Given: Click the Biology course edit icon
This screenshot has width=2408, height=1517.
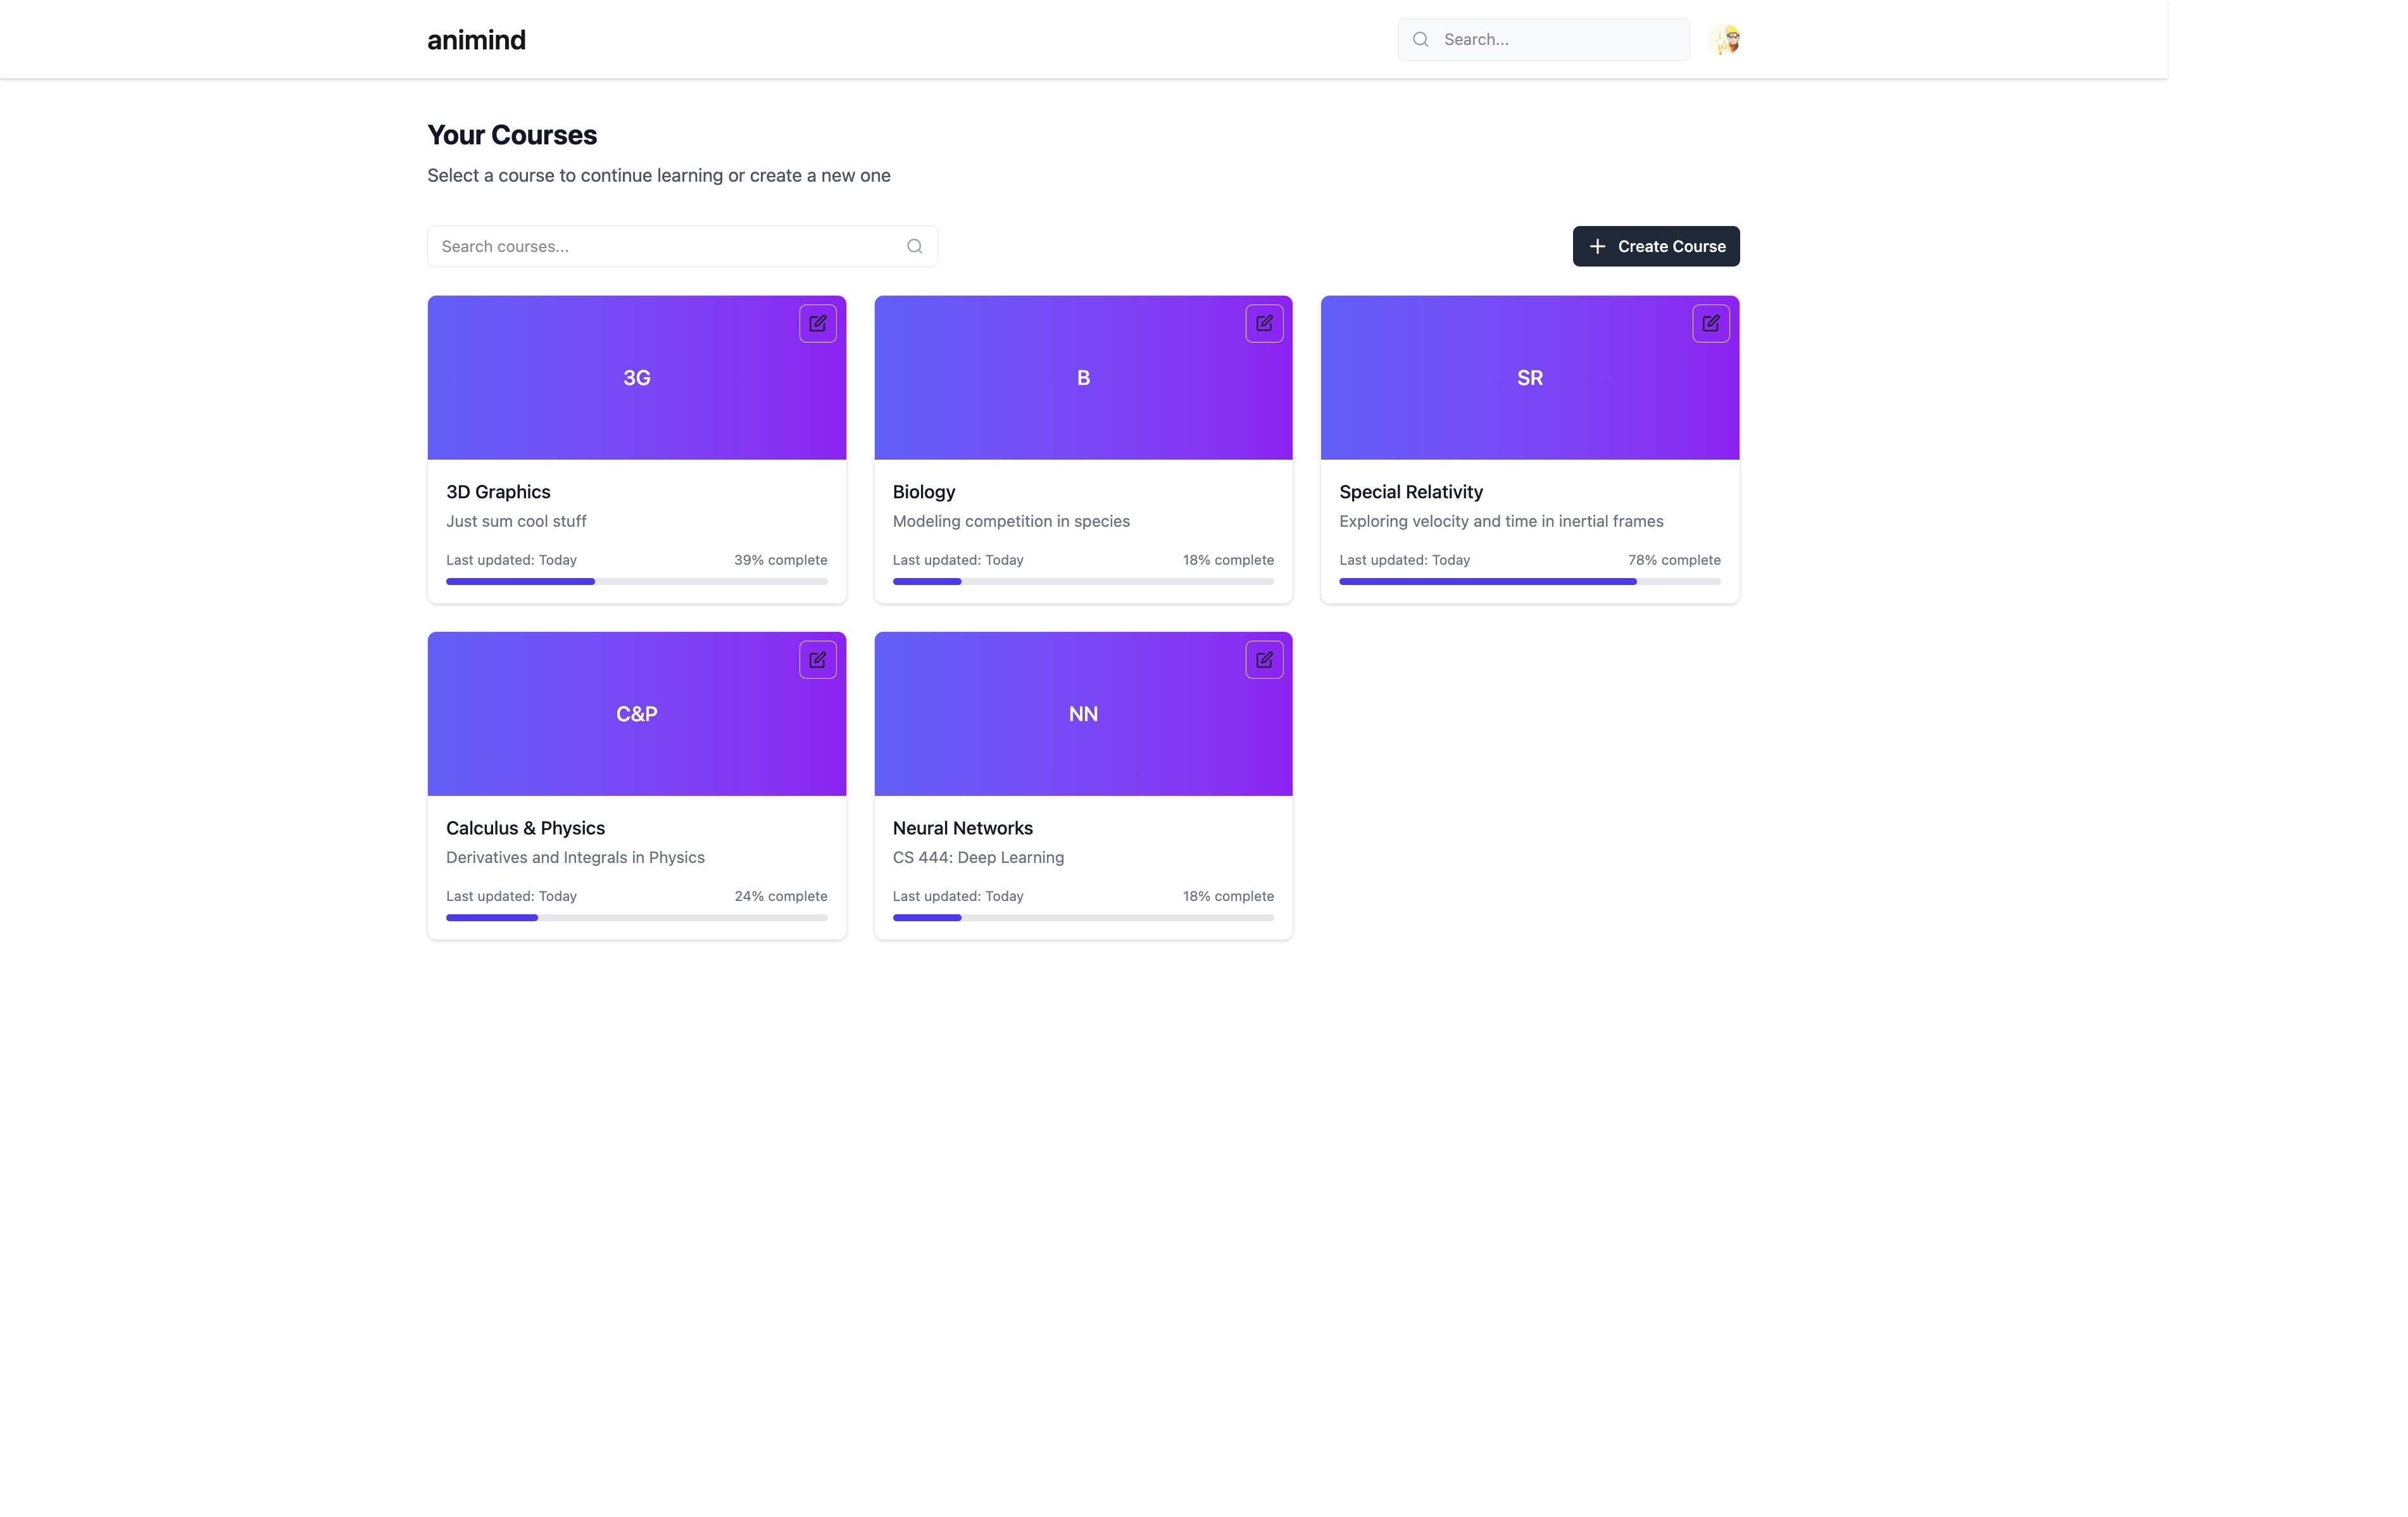Looking at the screenshot, I should (x=1264, y=323).
